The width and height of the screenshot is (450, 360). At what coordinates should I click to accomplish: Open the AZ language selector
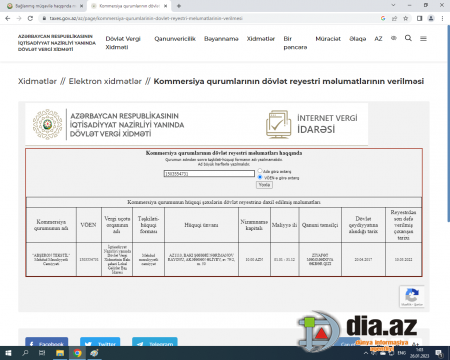378,39
